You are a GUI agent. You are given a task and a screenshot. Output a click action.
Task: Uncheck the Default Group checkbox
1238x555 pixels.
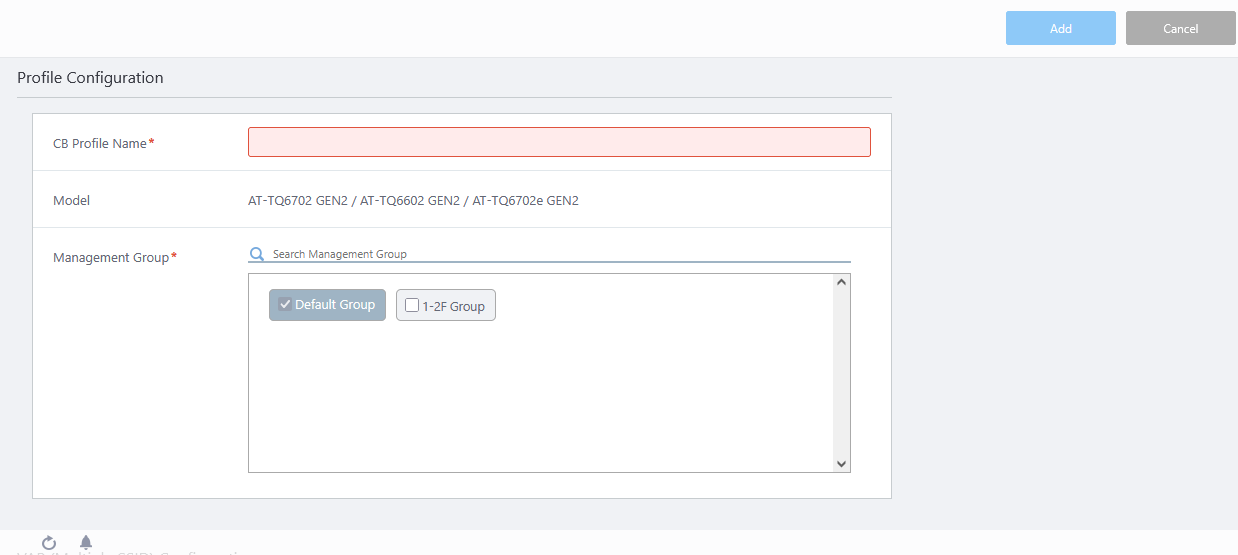(x=285, y=305)
